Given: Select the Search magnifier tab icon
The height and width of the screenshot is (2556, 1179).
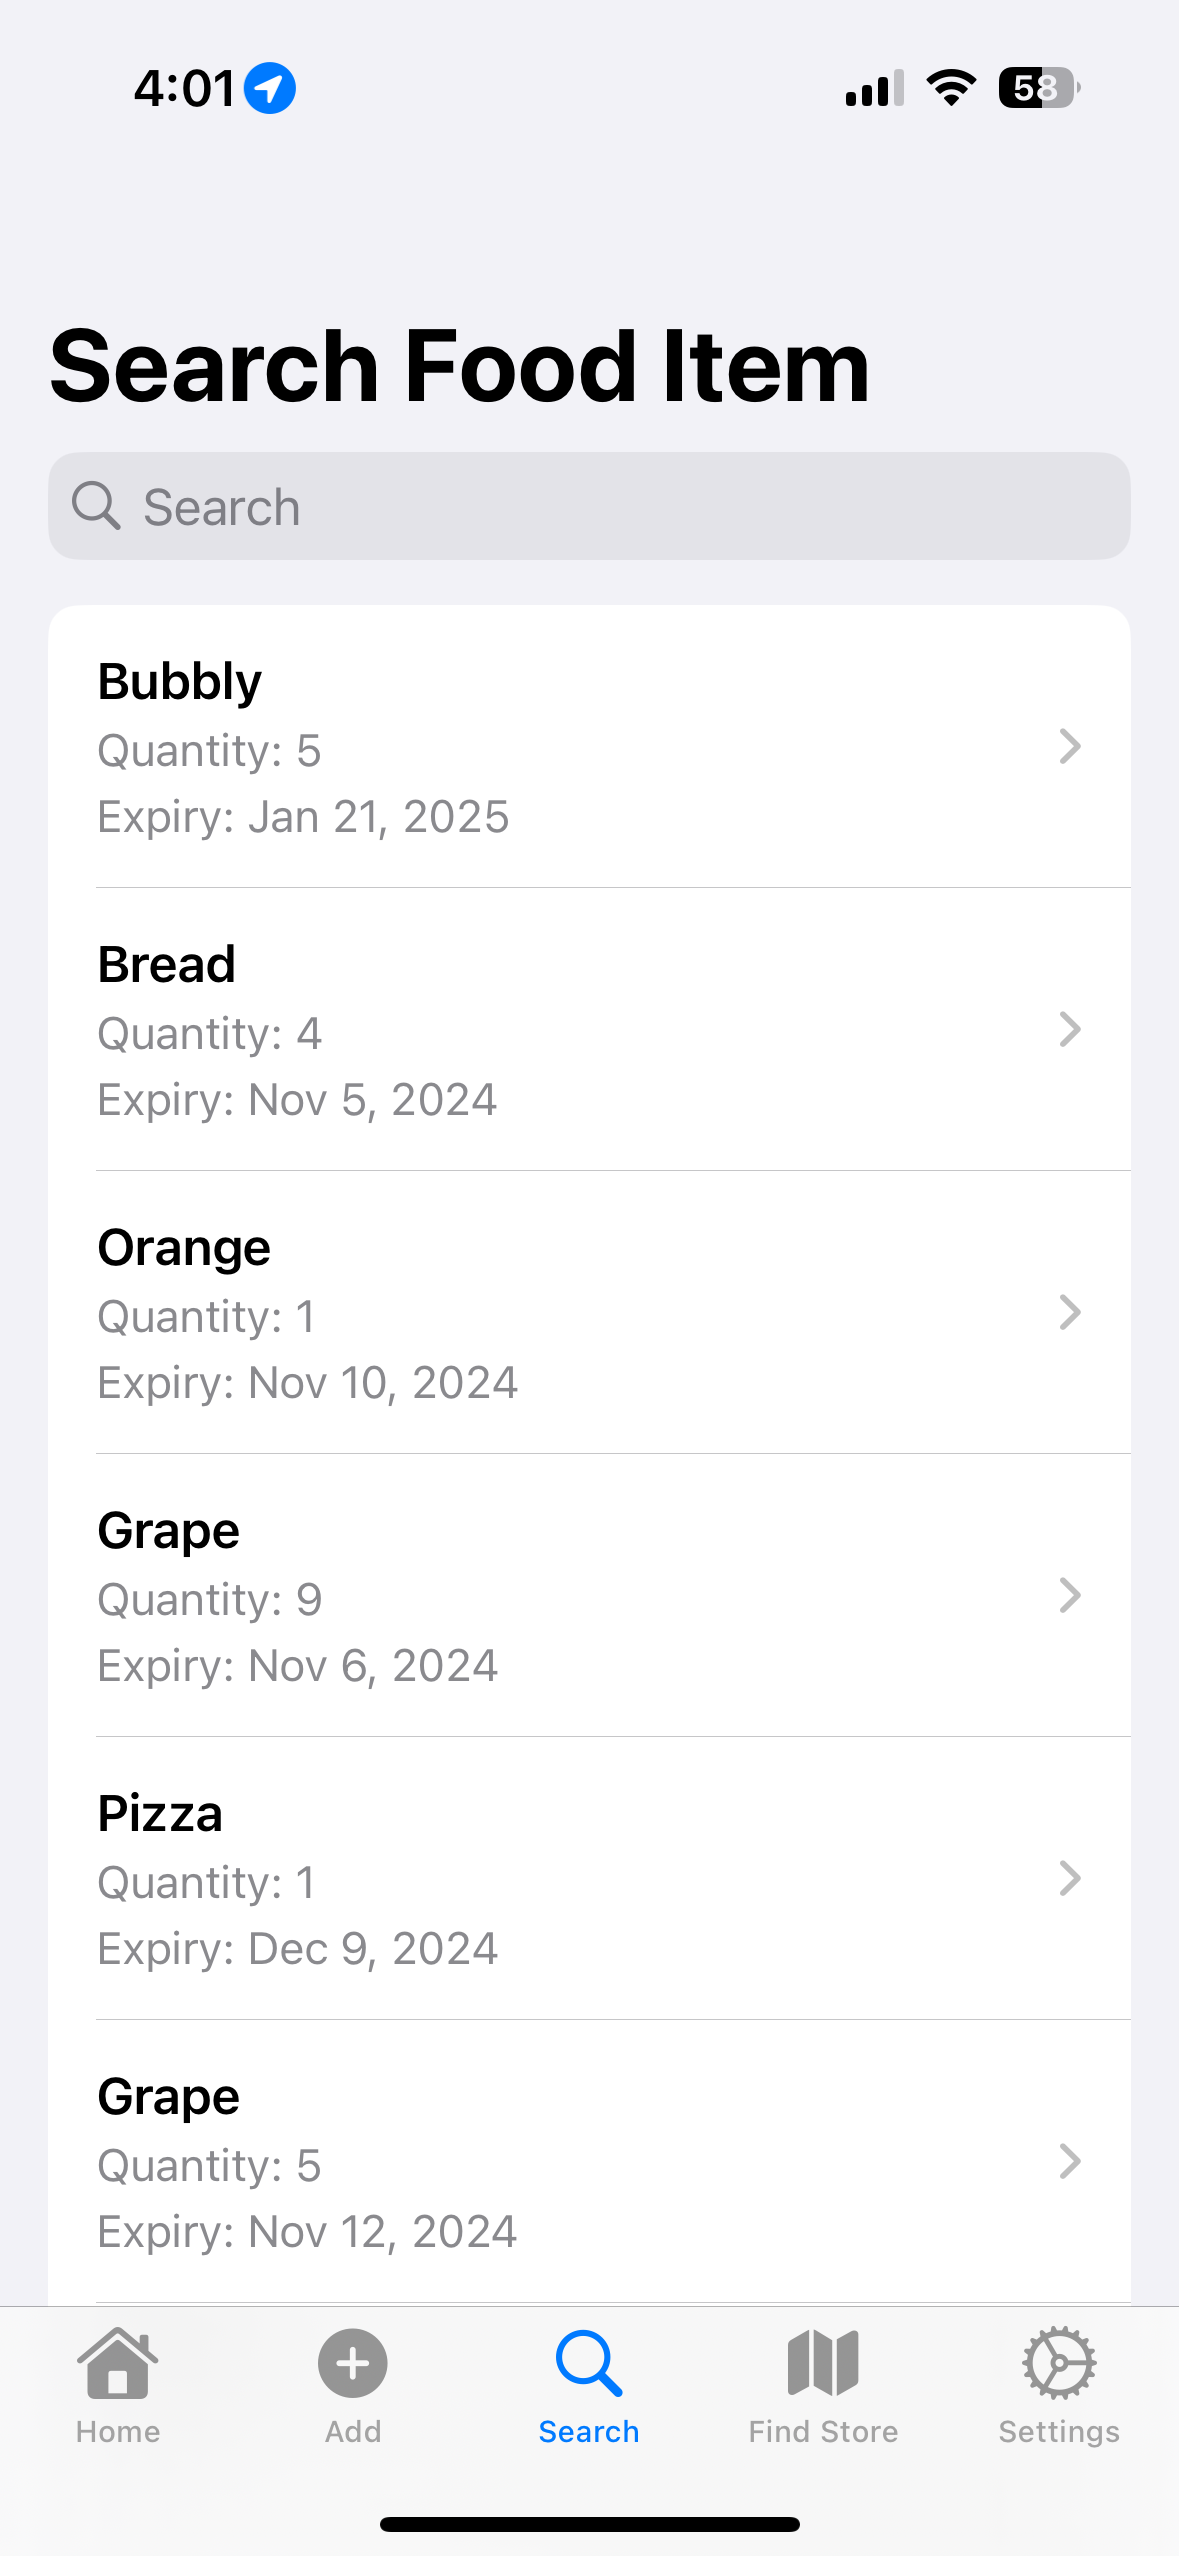Looking at the screenshot, I should (589, 2363).
